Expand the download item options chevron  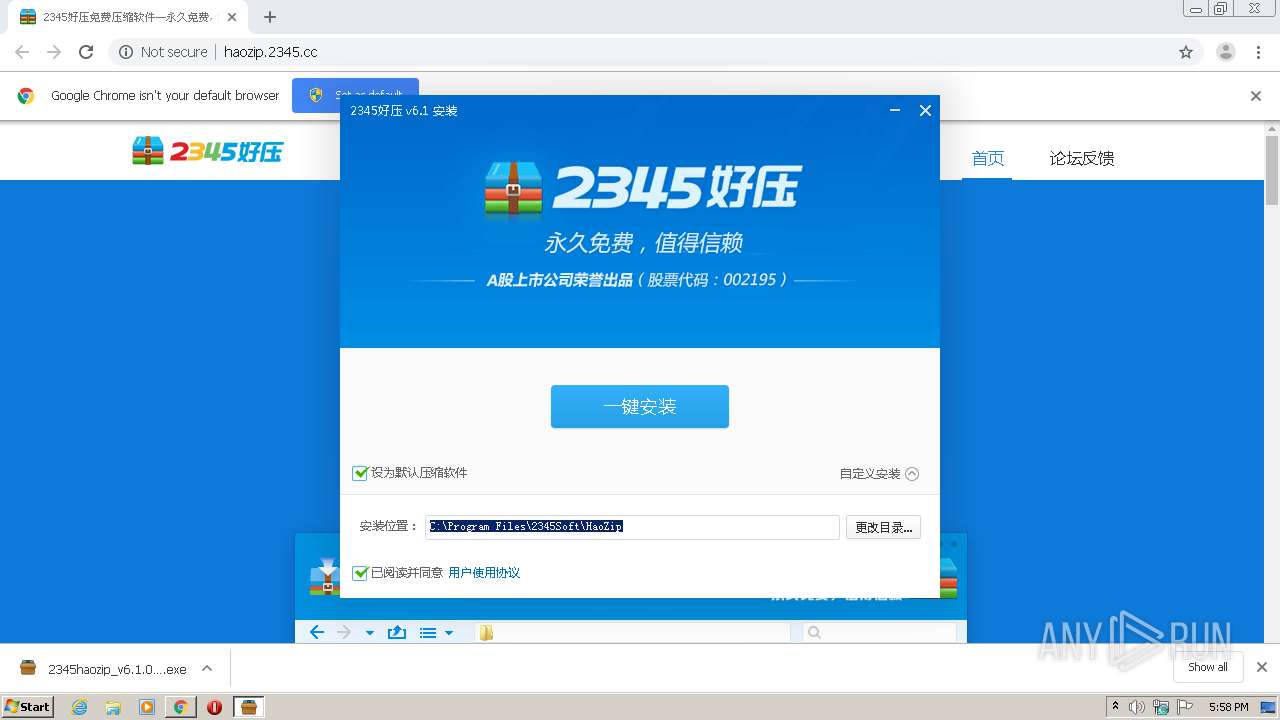coord(207,668)
